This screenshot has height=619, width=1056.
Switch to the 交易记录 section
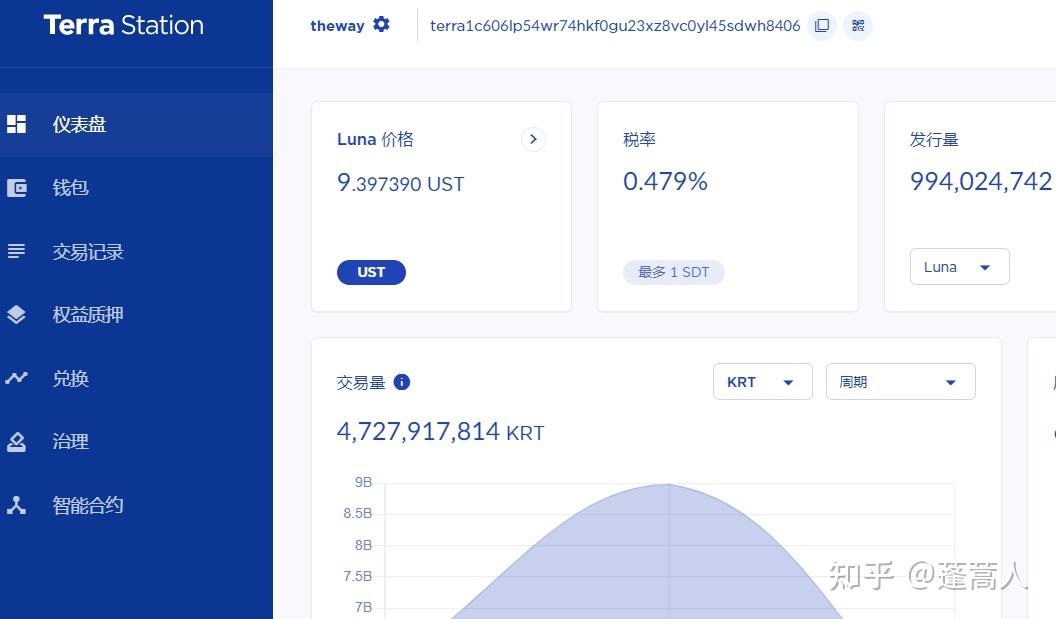coord(87,251)
